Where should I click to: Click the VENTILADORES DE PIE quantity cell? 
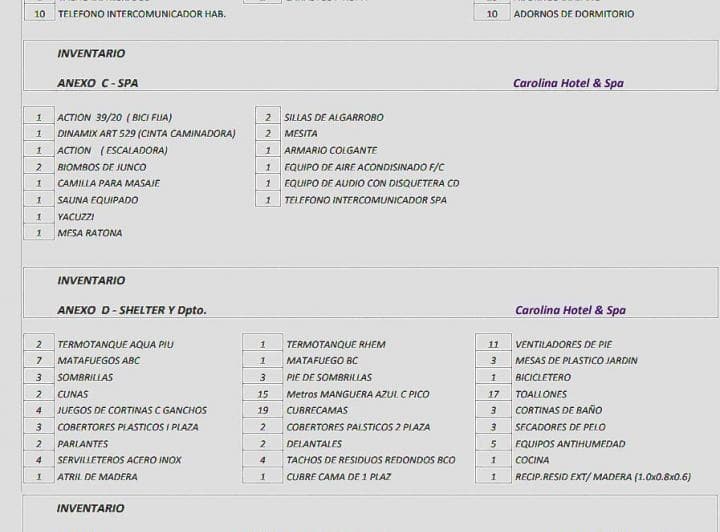pos(493,344)
